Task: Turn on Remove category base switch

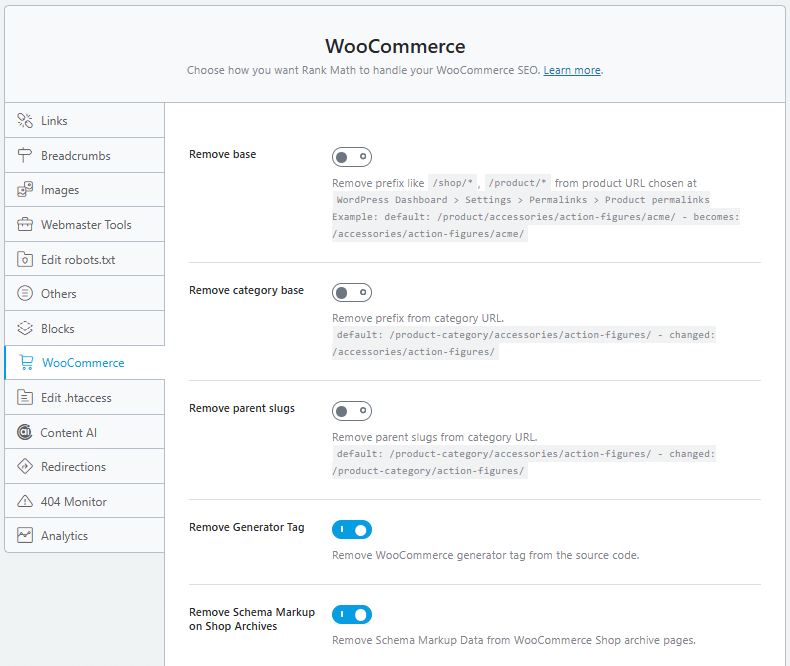Action: point(352,293)
